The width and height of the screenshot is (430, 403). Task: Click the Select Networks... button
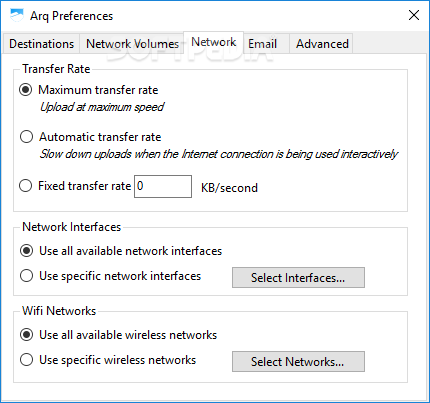coord(298,361)
